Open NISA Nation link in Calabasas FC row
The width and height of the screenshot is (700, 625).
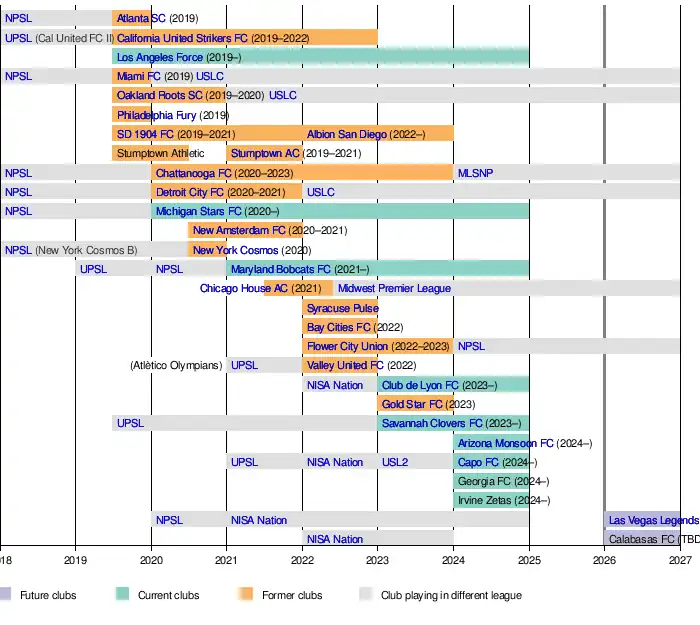(x=335, y=539)
